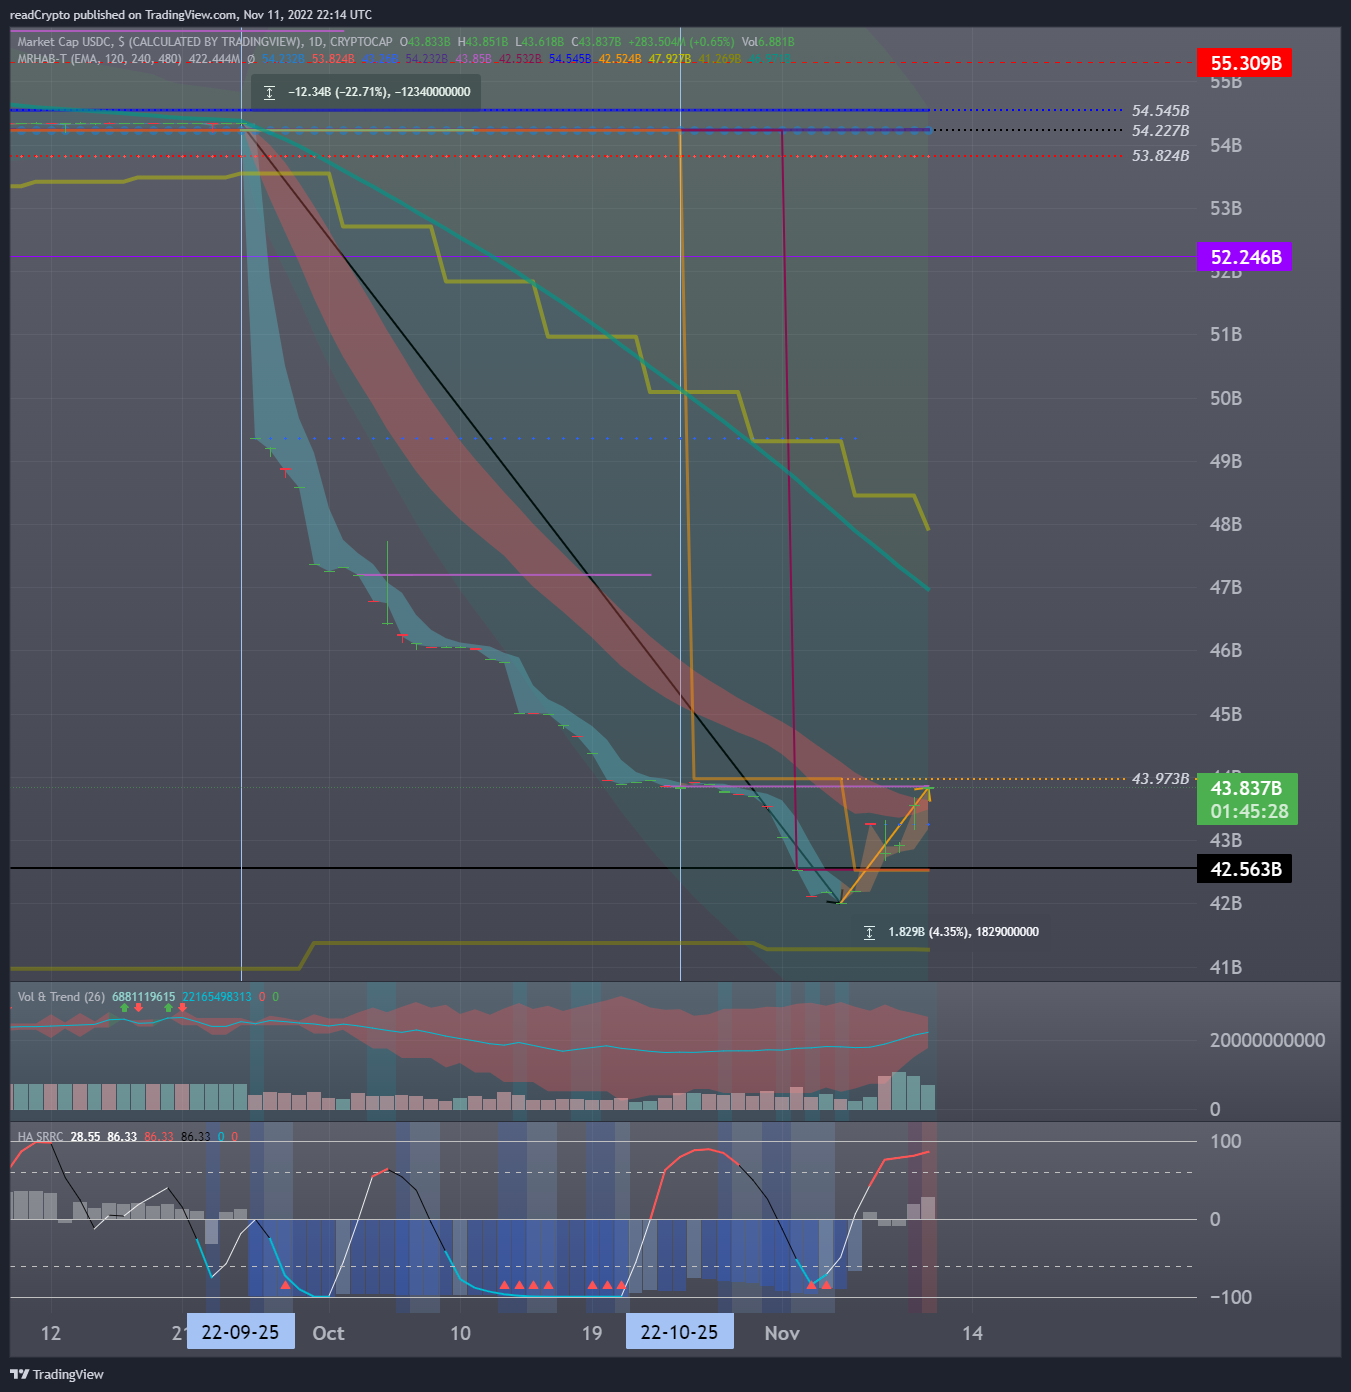This screenshot has width=1351, height=1392.
Task: Click the 20000000000 volume axis label
Action: (1267, 1040)
